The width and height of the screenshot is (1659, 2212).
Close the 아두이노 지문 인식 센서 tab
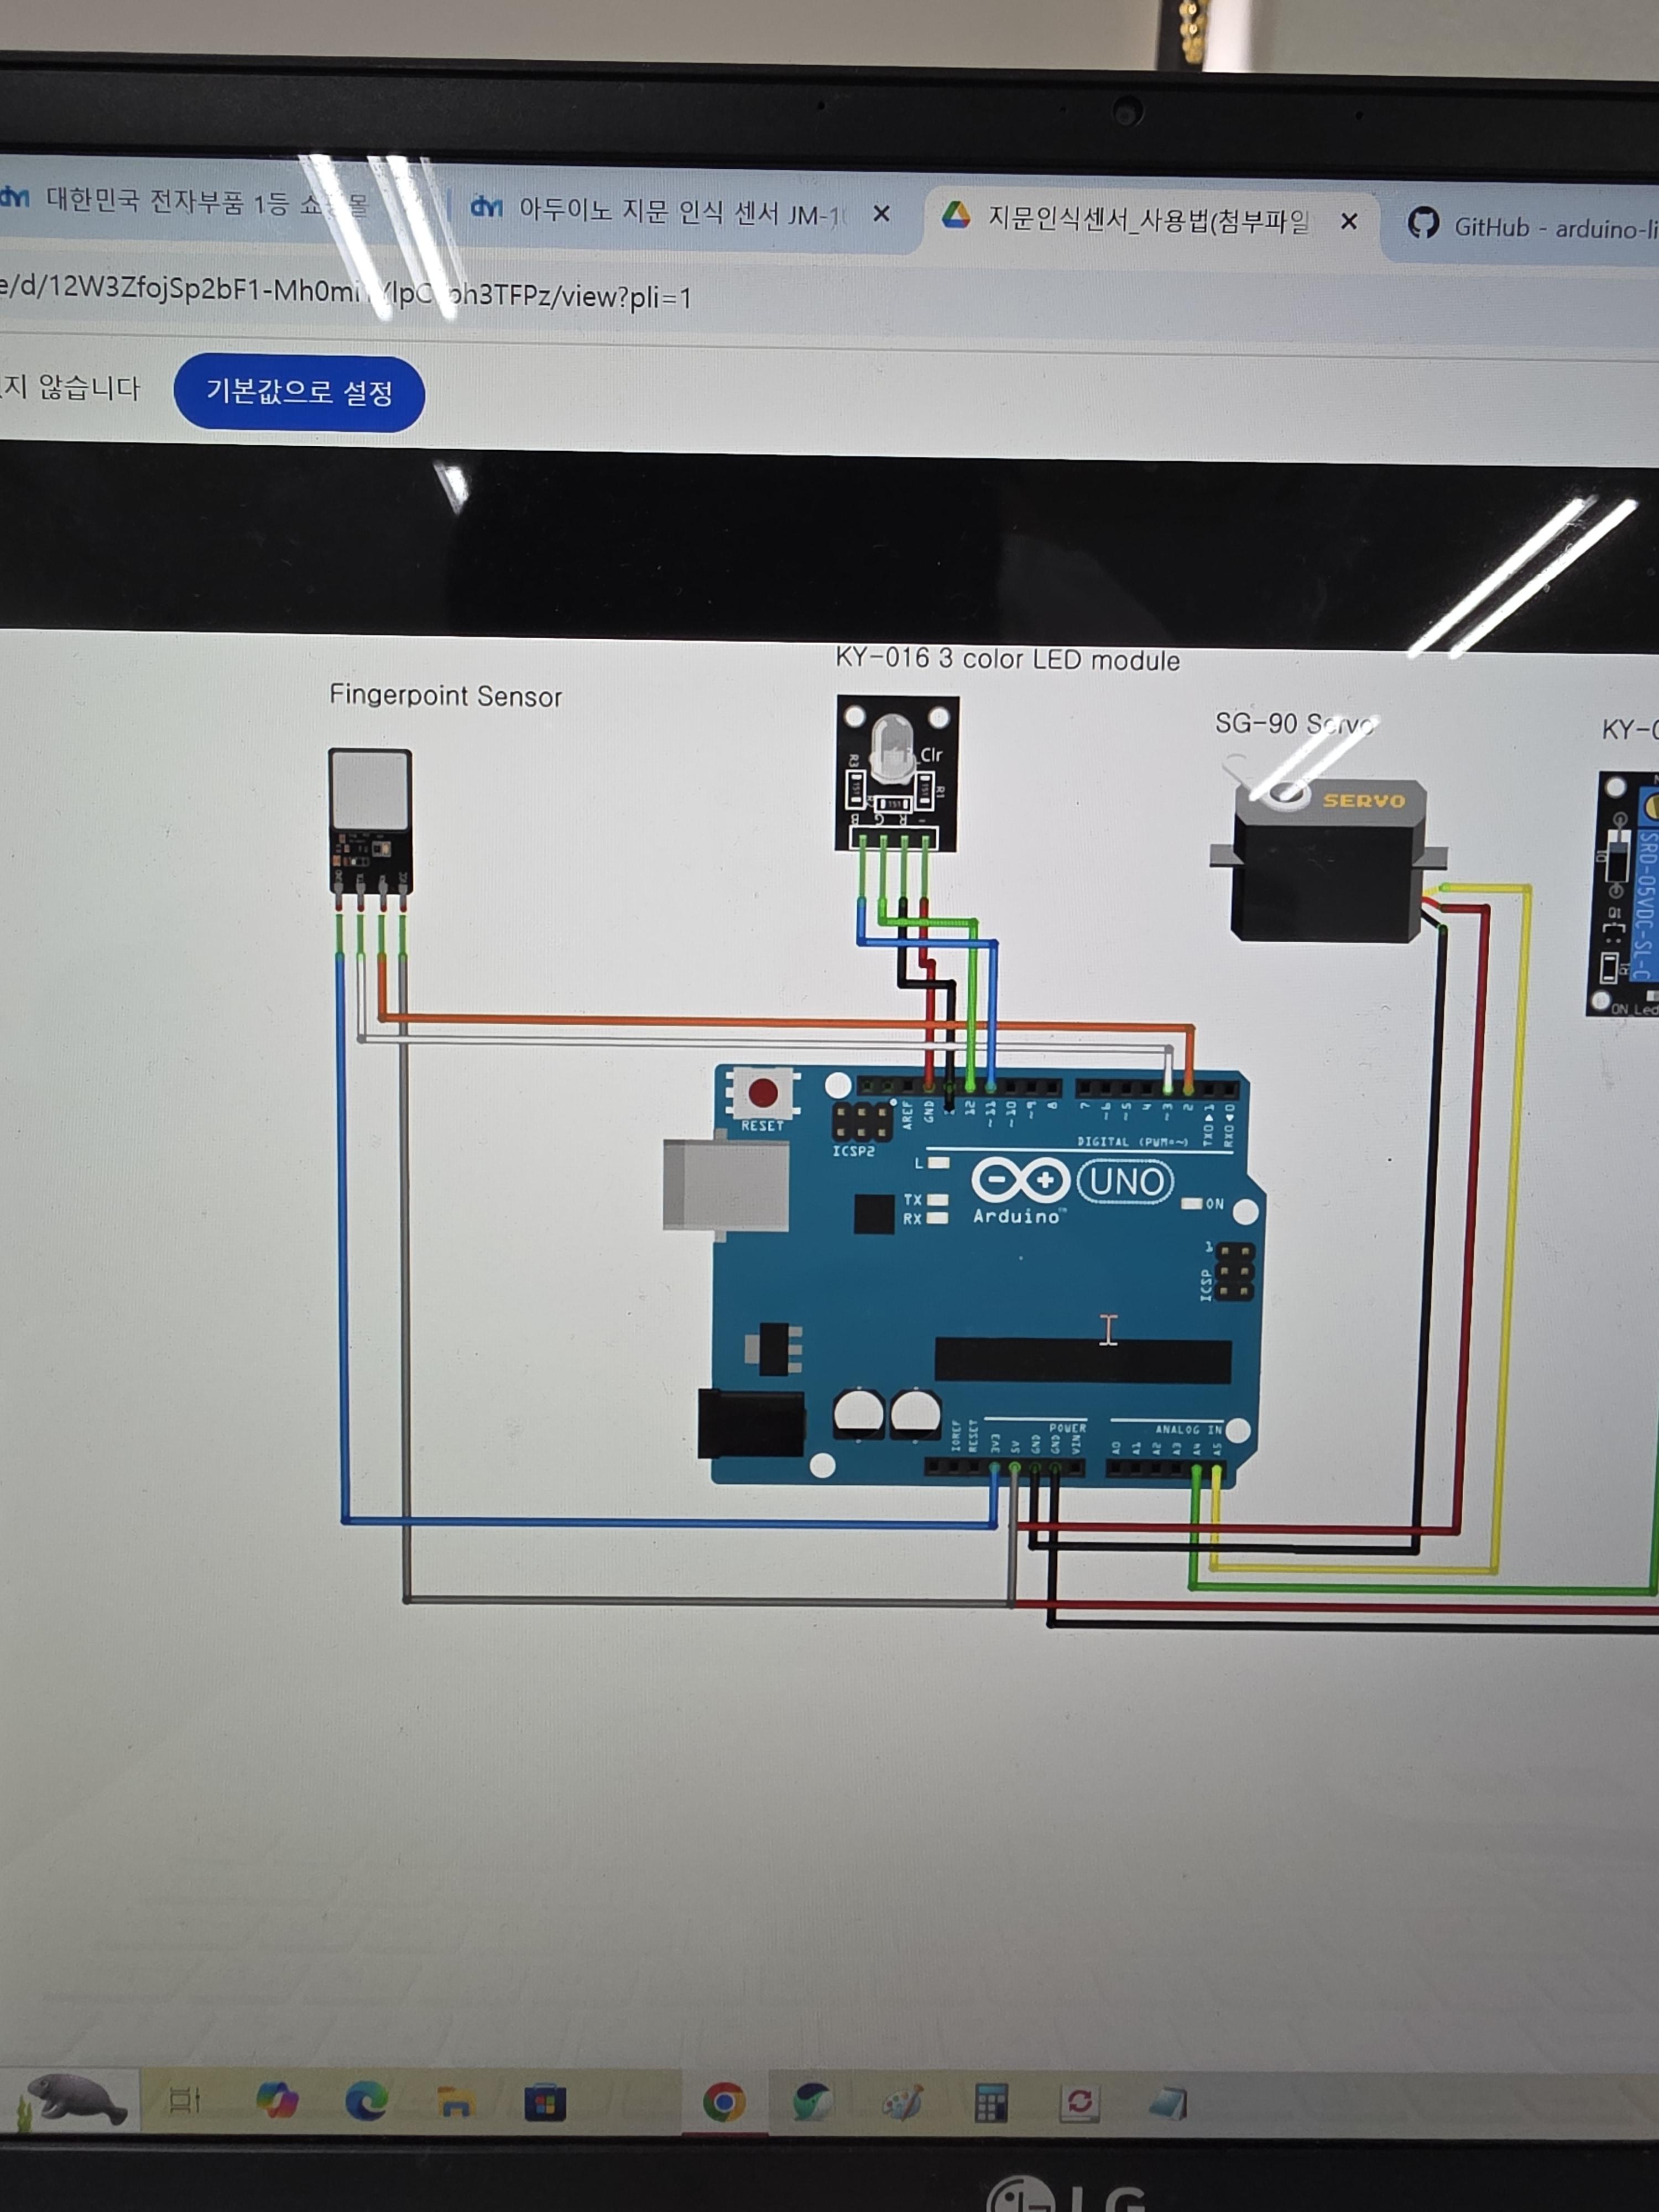(x=881, y=213)
